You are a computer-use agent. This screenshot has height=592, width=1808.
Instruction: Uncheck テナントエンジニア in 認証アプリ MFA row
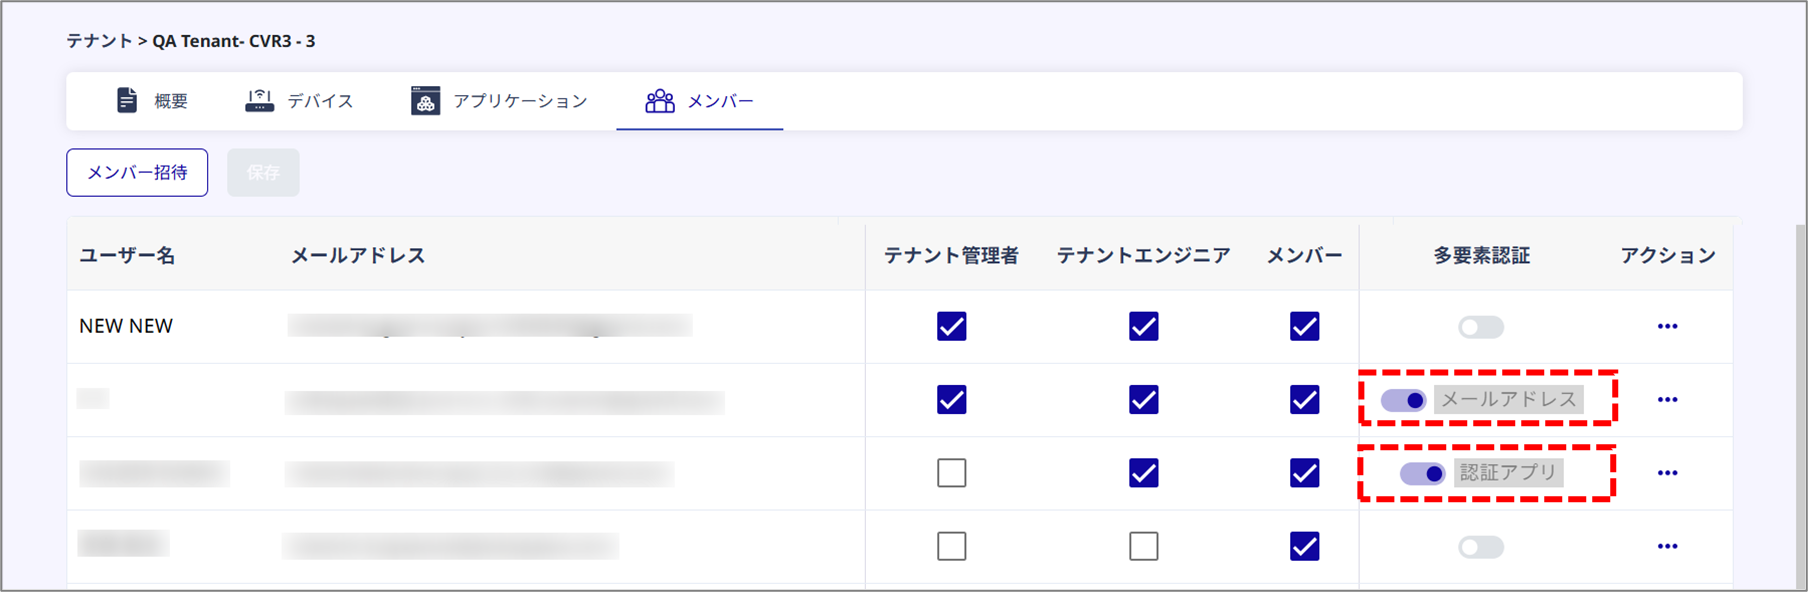(1144, 473)
